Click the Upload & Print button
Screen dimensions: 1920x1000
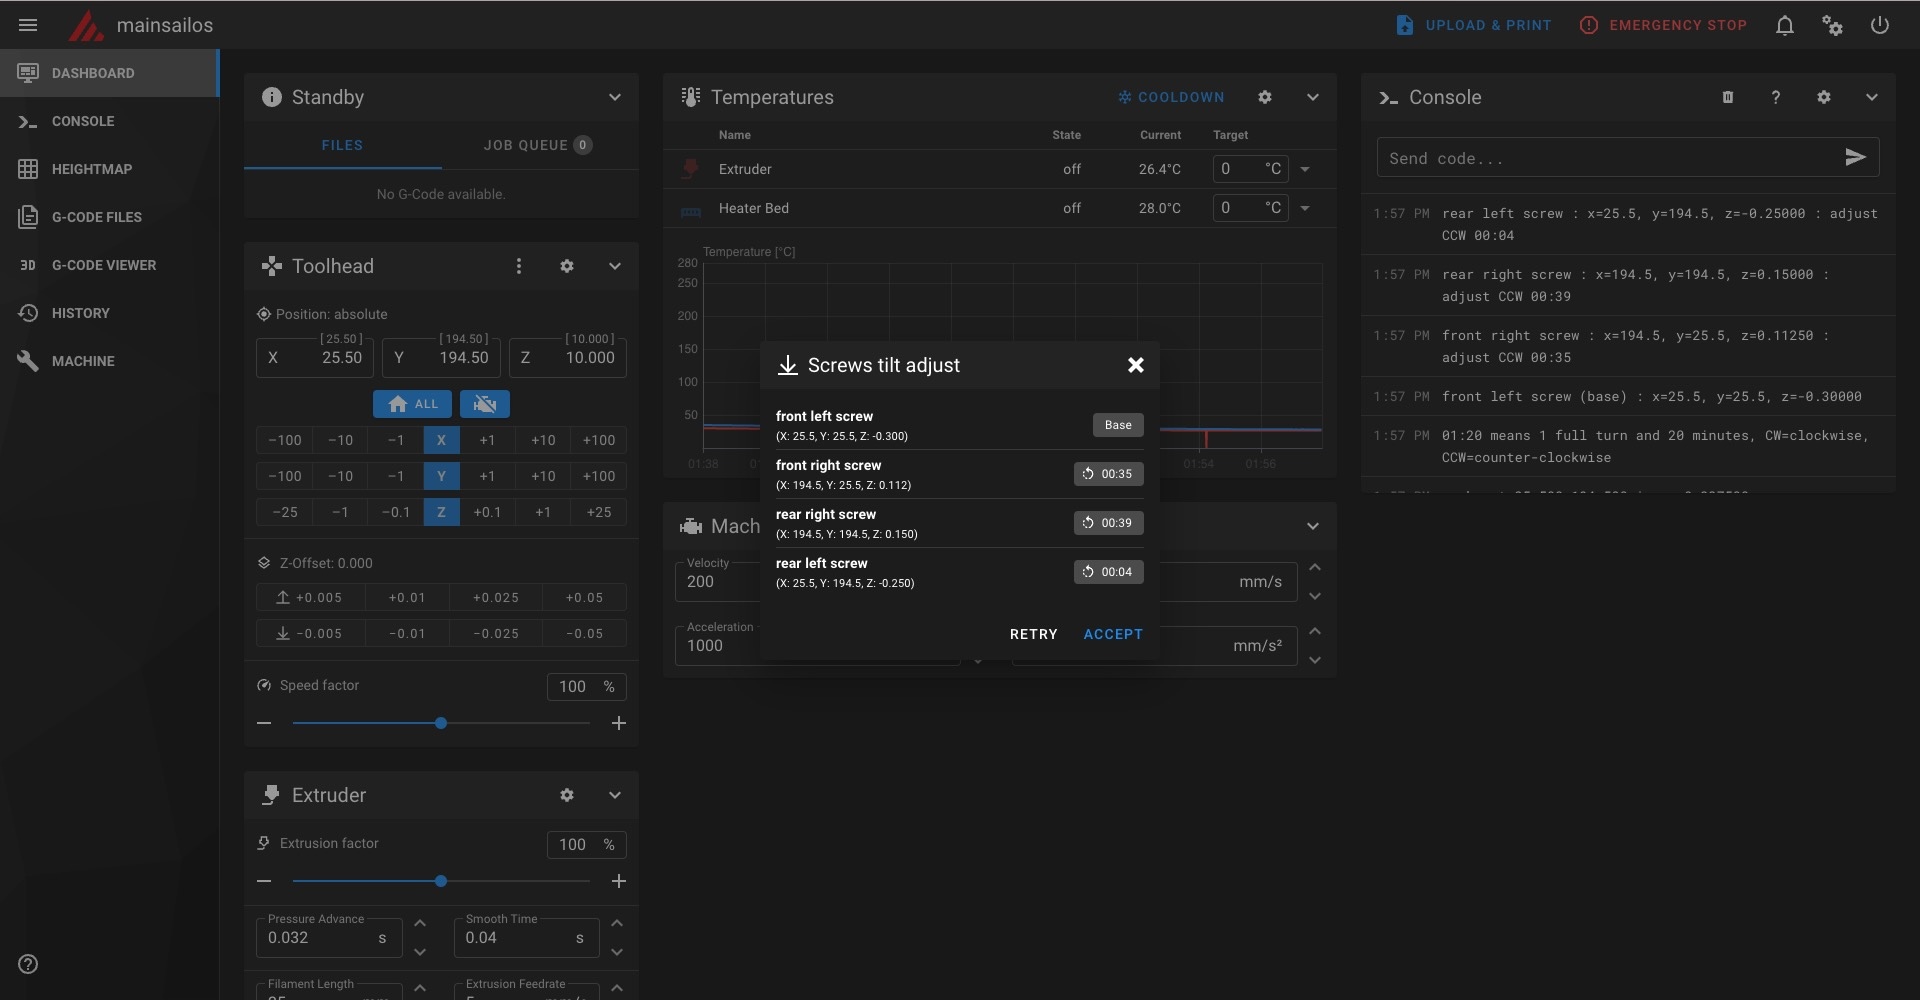[x=1473, y=25]
